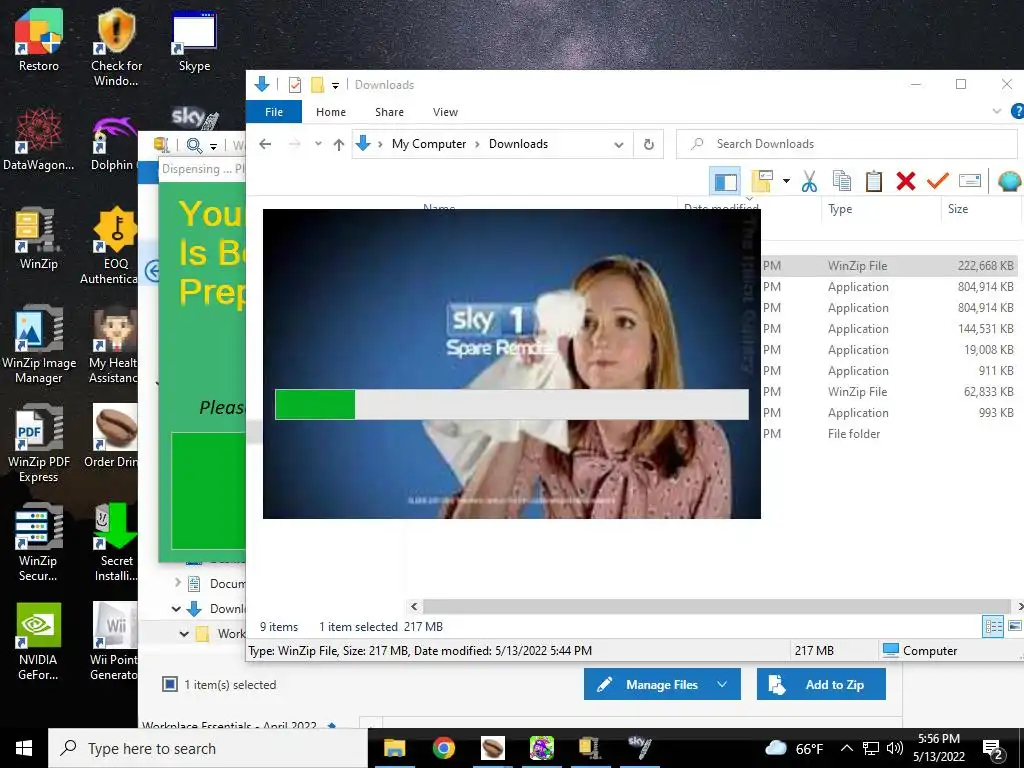
Task: Click the scrollbar left arrow in Downloads
Action: [x=414, y=607]
